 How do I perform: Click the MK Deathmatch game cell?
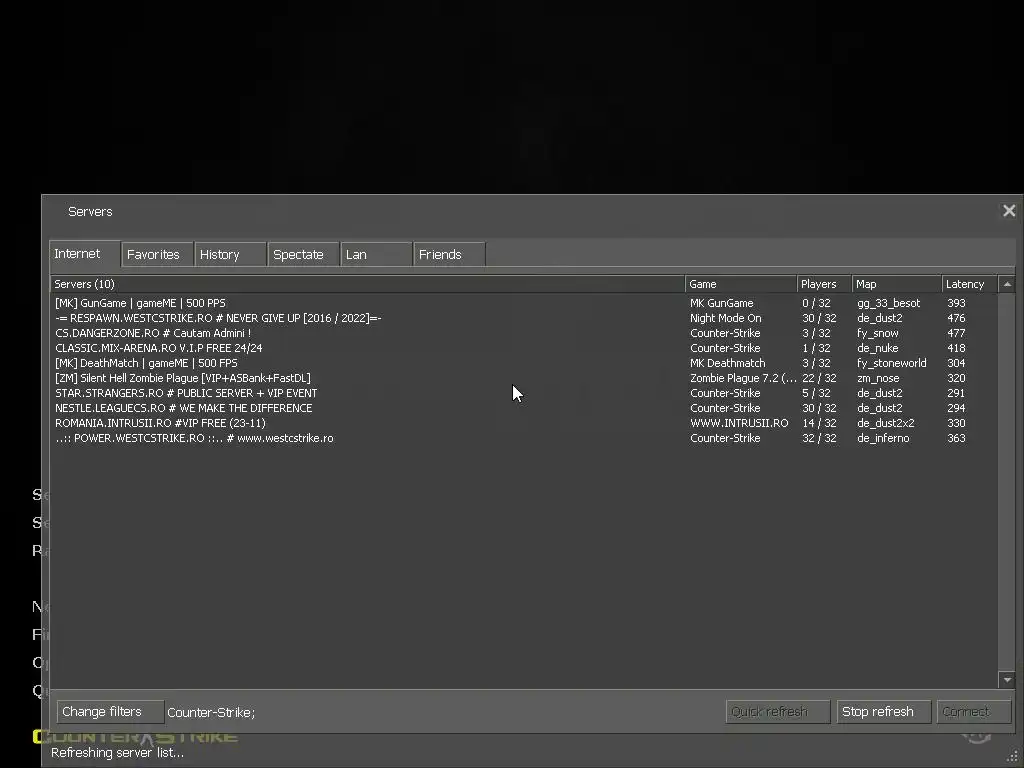(x=728, y=363)
